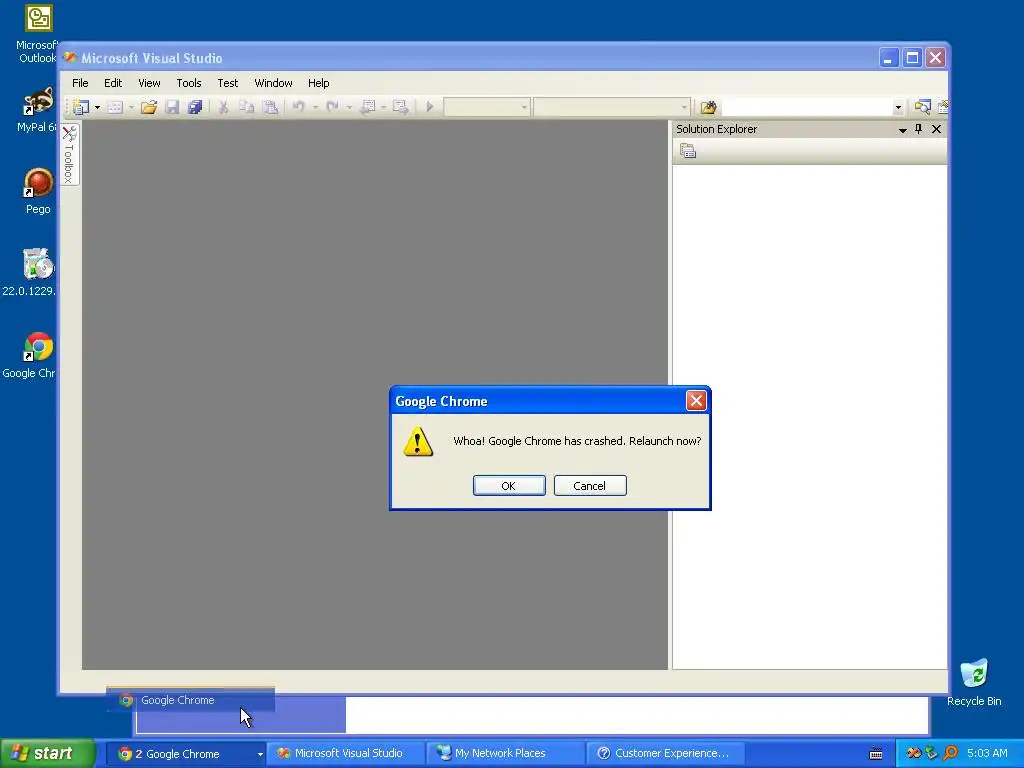Click the Find in Files folder icon
Screen dimensions: 1024x768
pos(709,107)
